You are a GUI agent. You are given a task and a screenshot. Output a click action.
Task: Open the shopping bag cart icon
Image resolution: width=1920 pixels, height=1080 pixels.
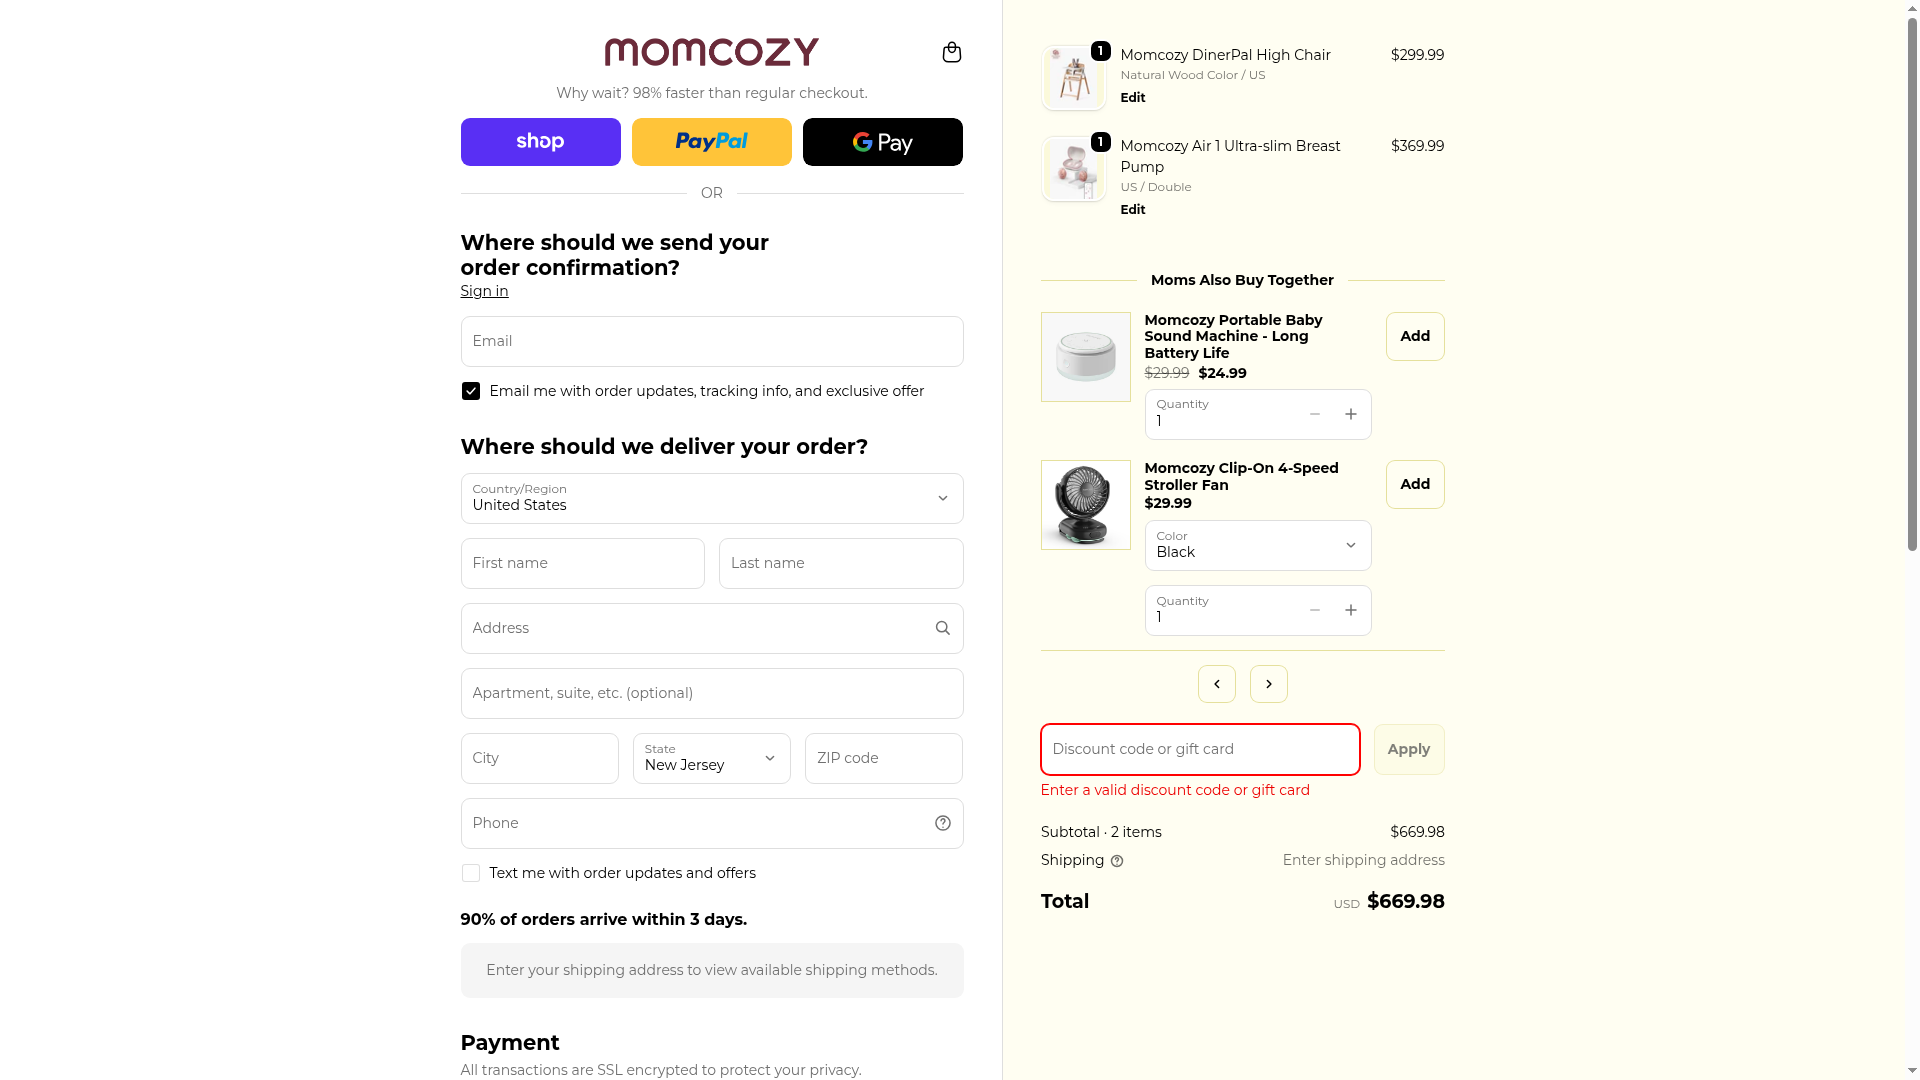click(x=952, y=52)
